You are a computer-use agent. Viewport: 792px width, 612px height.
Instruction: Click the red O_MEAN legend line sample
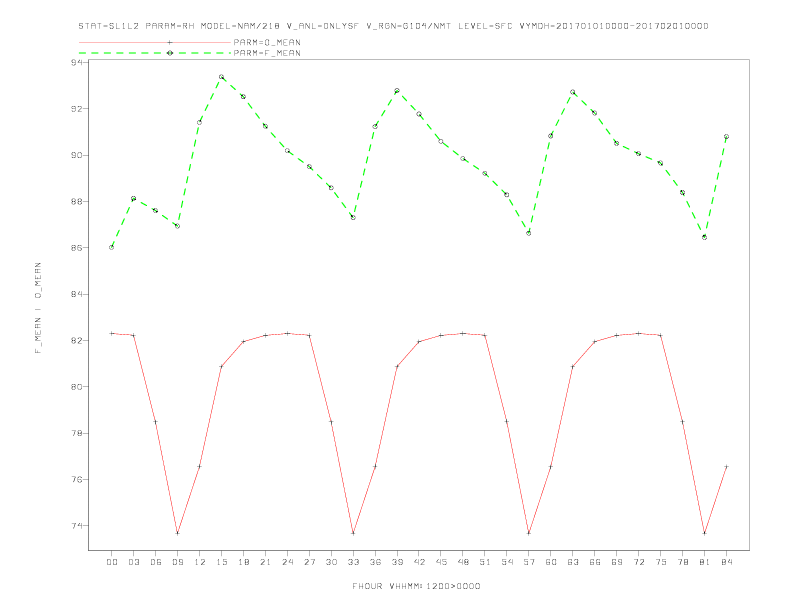tap(155, 42)
